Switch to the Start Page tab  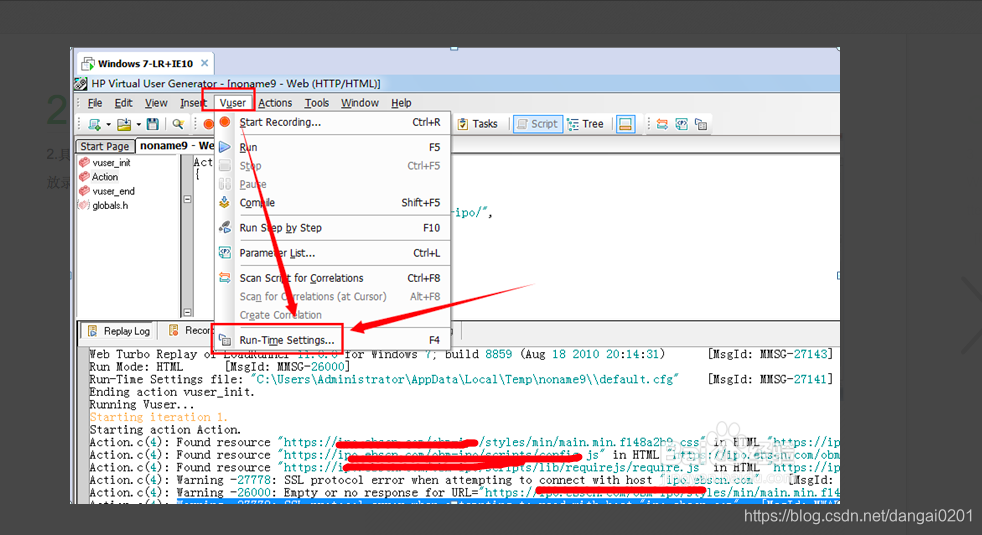105,146
